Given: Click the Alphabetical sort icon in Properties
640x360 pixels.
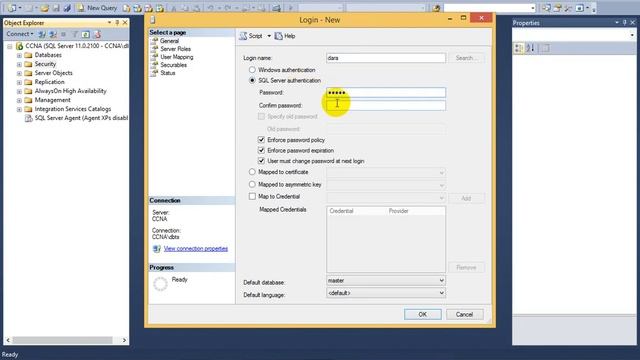Looking at the screenshot, I should [x=530, y=48].
